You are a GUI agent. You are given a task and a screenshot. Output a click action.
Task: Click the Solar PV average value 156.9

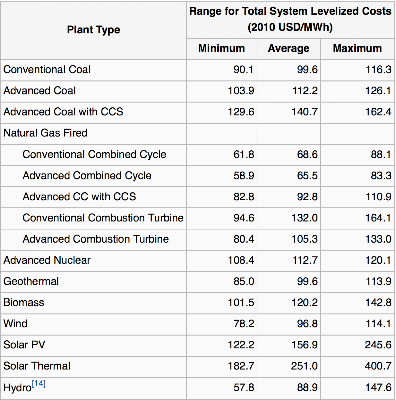(x=305, y=345)
